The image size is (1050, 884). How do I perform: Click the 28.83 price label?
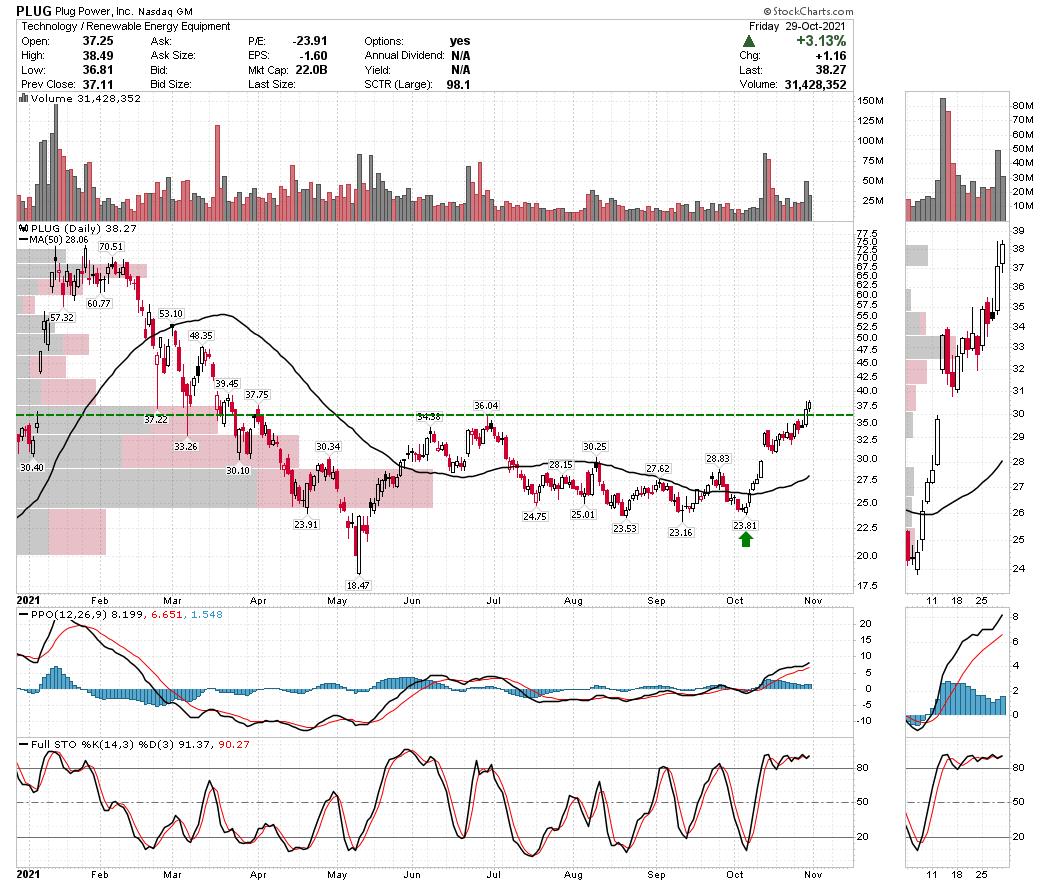(x=718, y=458)
